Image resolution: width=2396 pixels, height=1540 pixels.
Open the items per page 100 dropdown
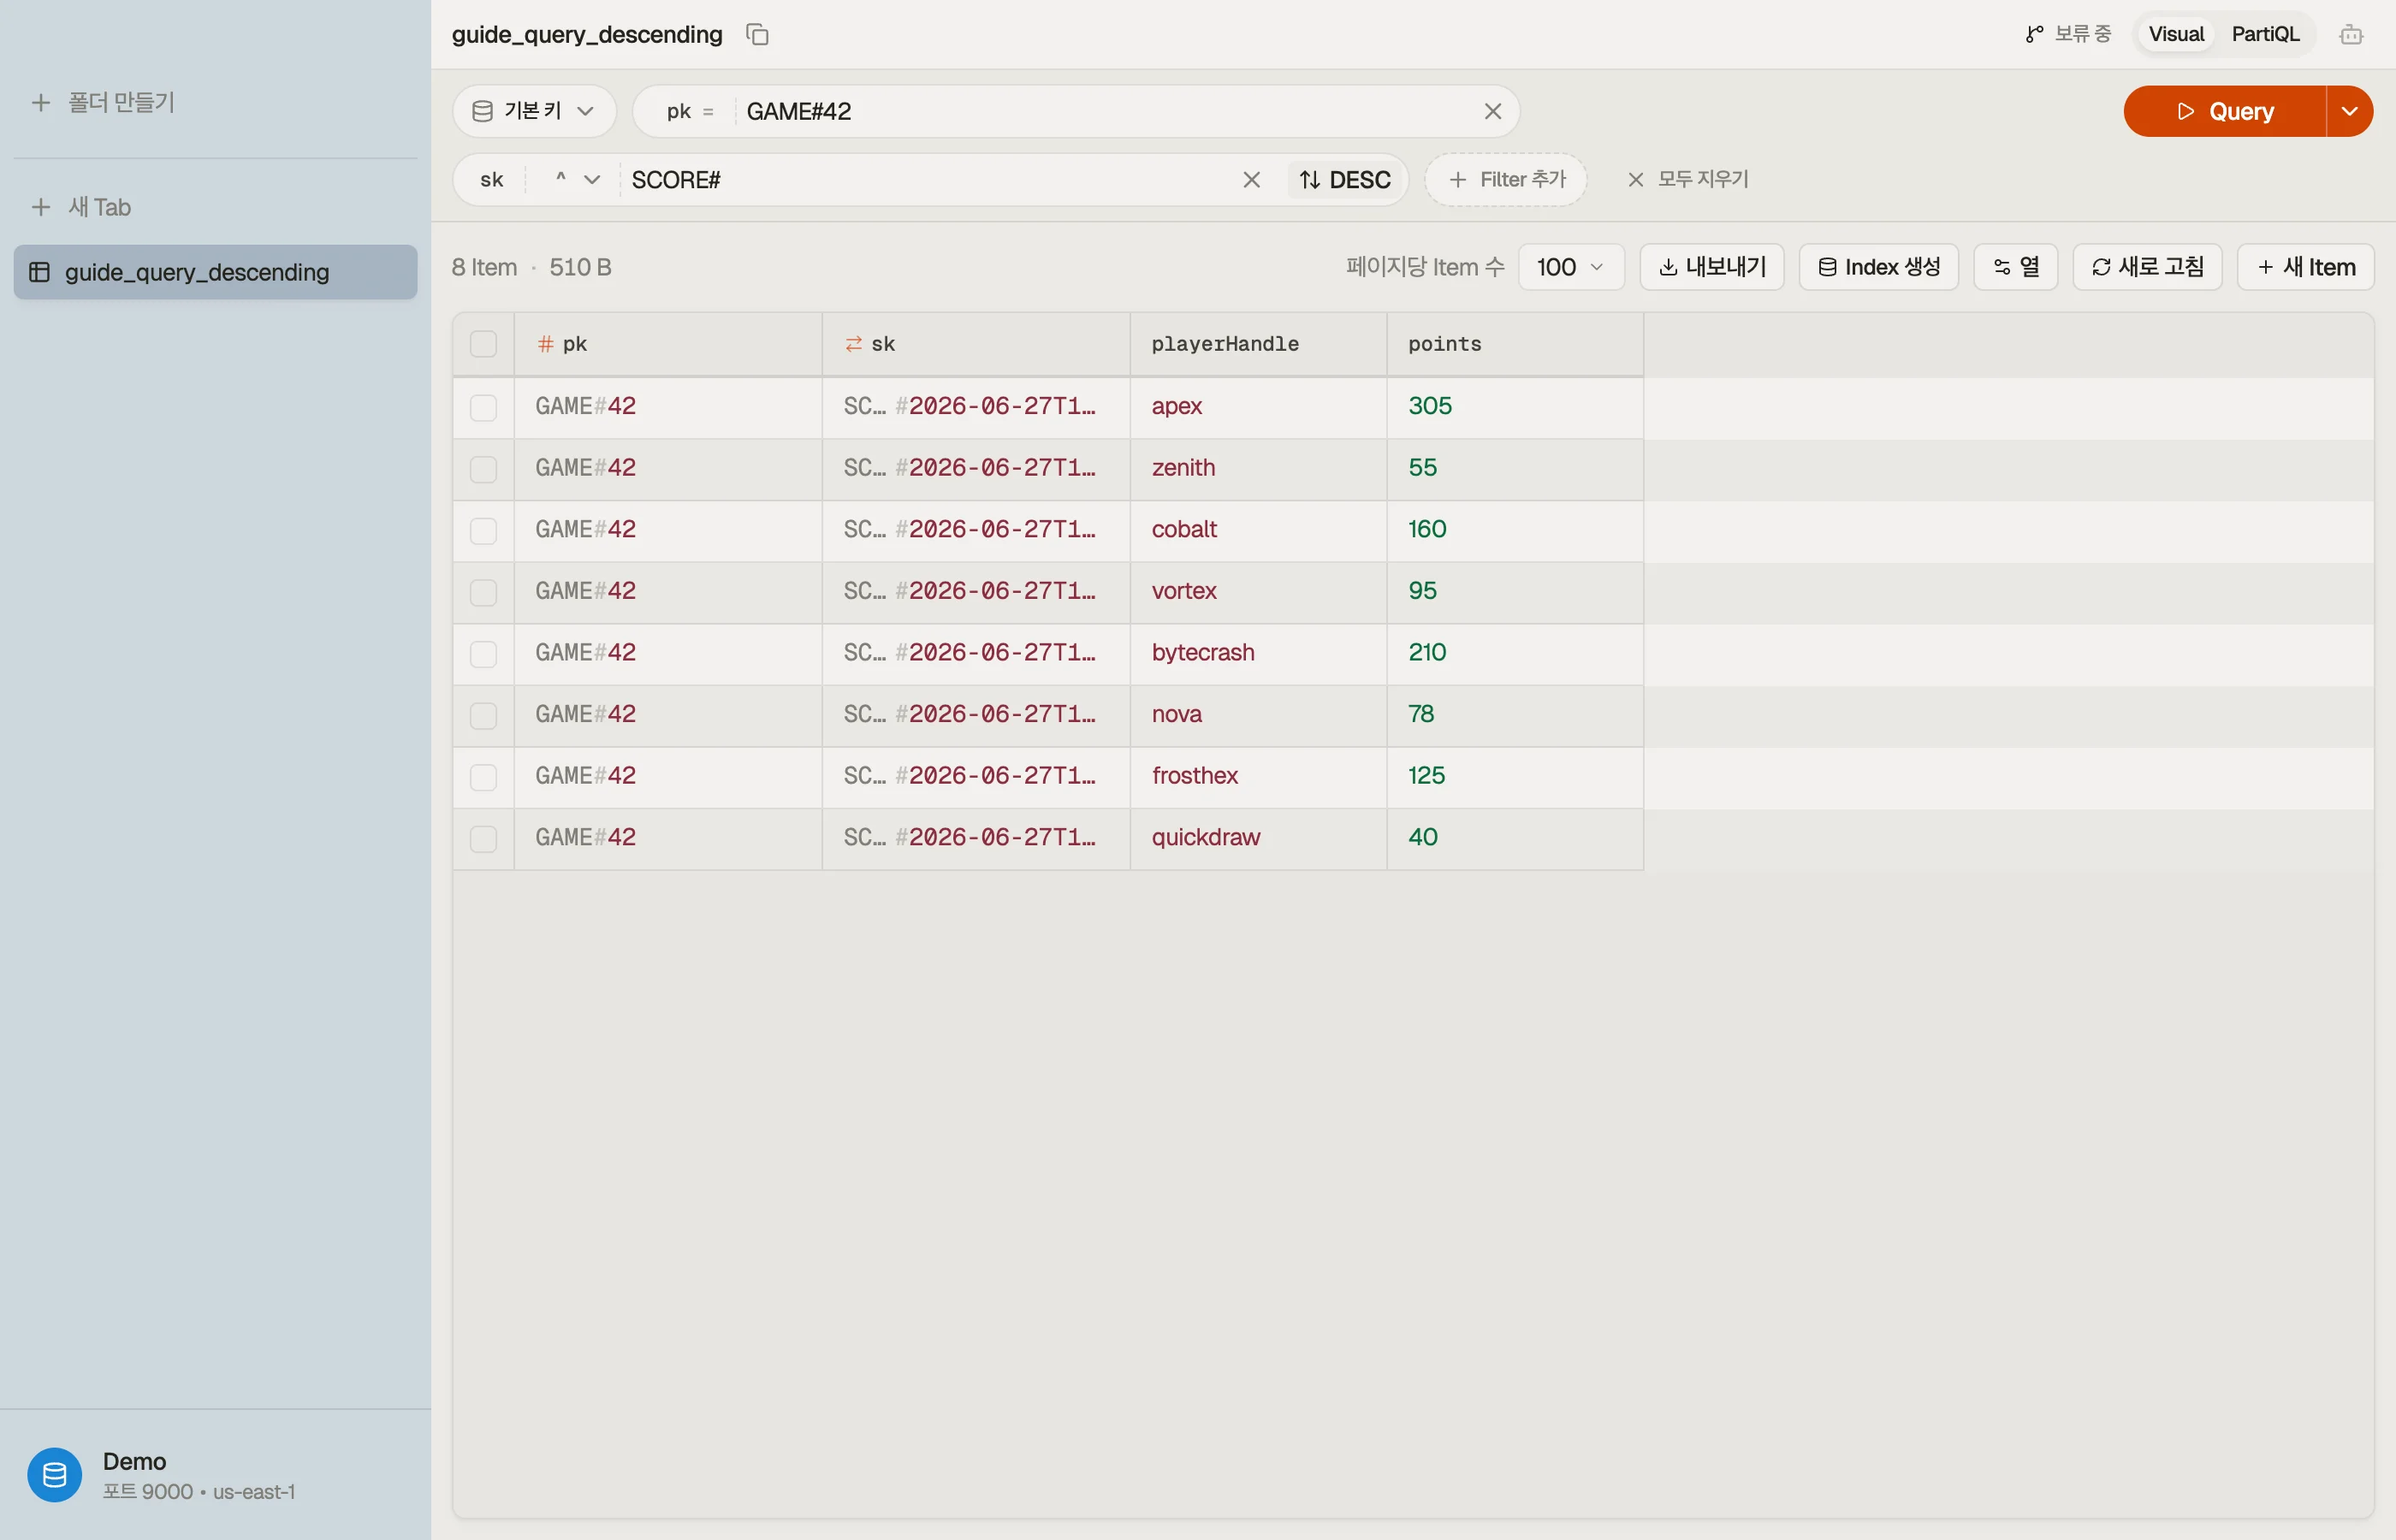[x=1570, y=267]
